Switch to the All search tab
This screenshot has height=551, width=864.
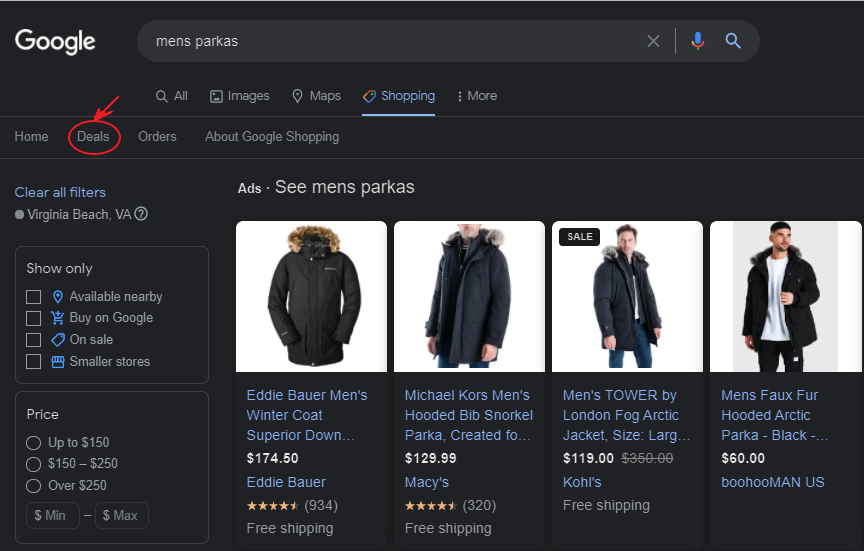pyautogui.click(x=171, y=96)
